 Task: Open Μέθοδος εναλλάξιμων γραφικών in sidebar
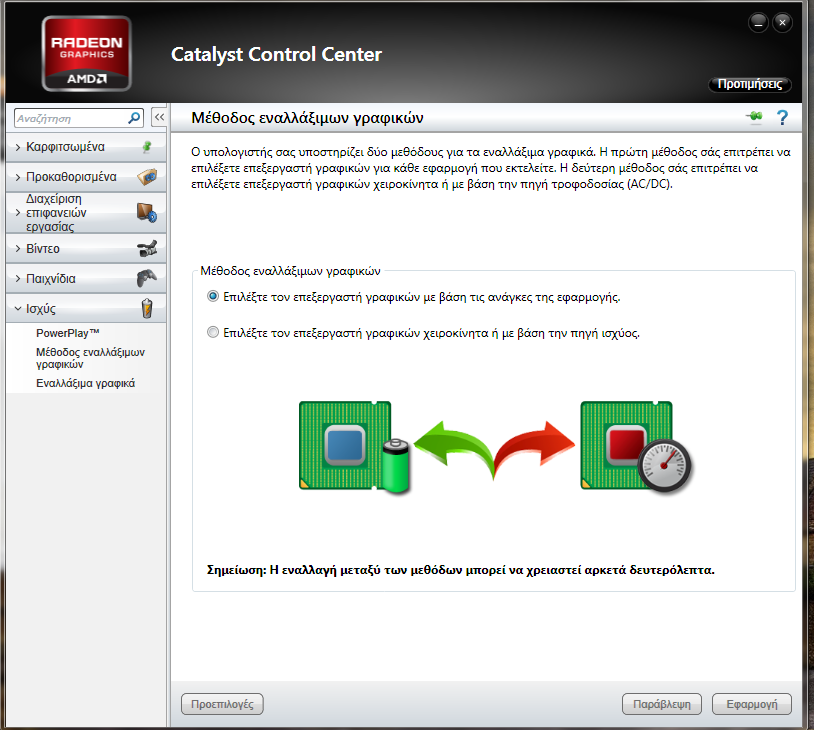(x=90, y=358)
